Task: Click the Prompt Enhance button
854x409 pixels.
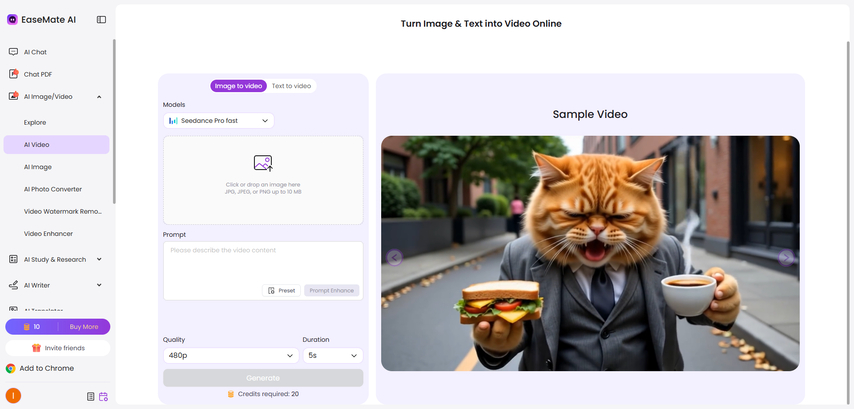Action: coord(332,290)
